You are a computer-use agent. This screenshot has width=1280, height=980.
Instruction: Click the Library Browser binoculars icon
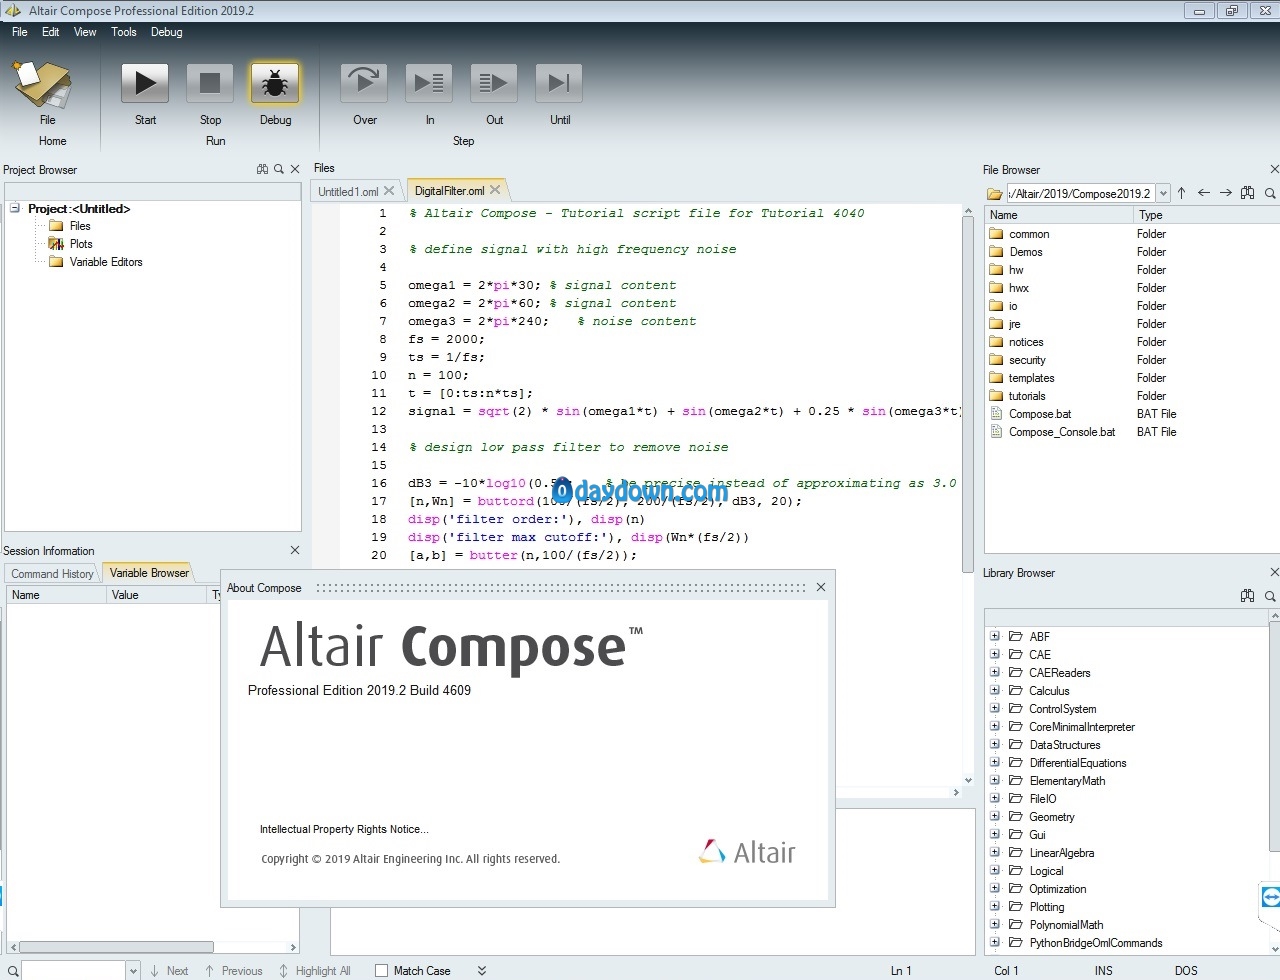(1248, 596)
